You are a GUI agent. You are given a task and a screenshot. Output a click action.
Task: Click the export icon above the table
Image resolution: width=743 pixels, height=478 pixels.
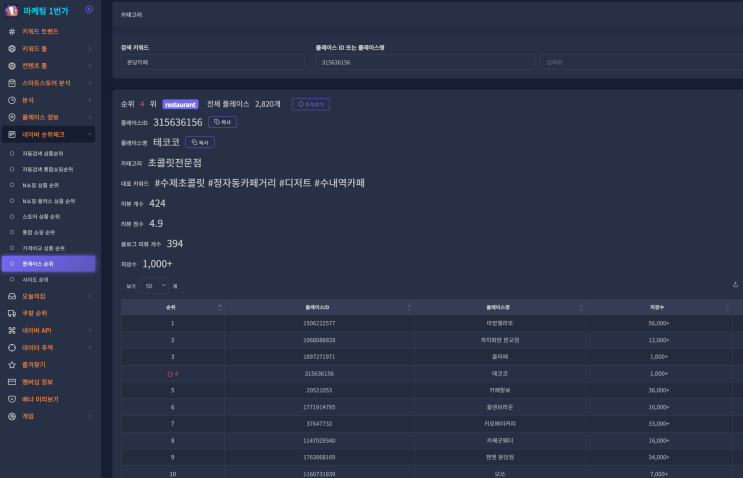click(735, 285)
